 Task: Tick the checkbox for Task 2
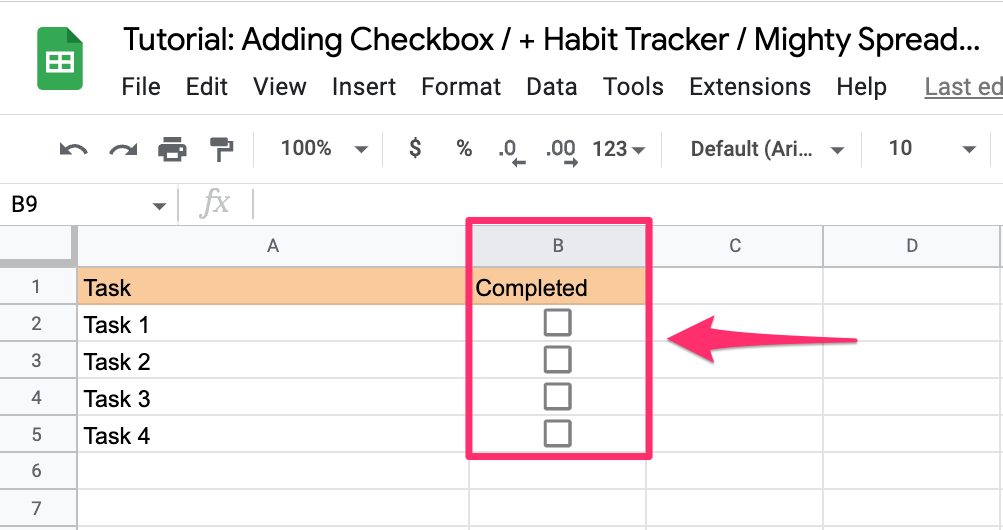coord(557,360)
